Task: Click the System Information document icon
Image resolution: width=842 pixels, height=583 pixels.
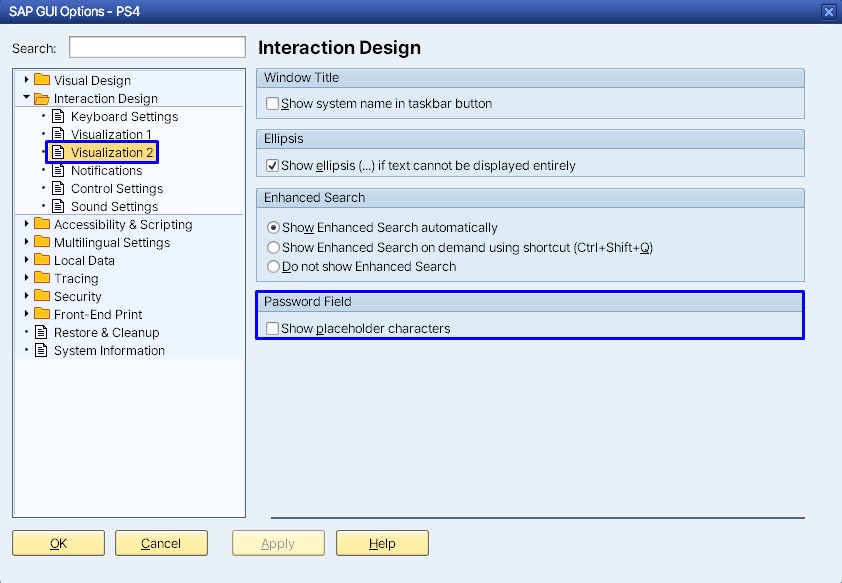Action: click(x=41, y=350)
